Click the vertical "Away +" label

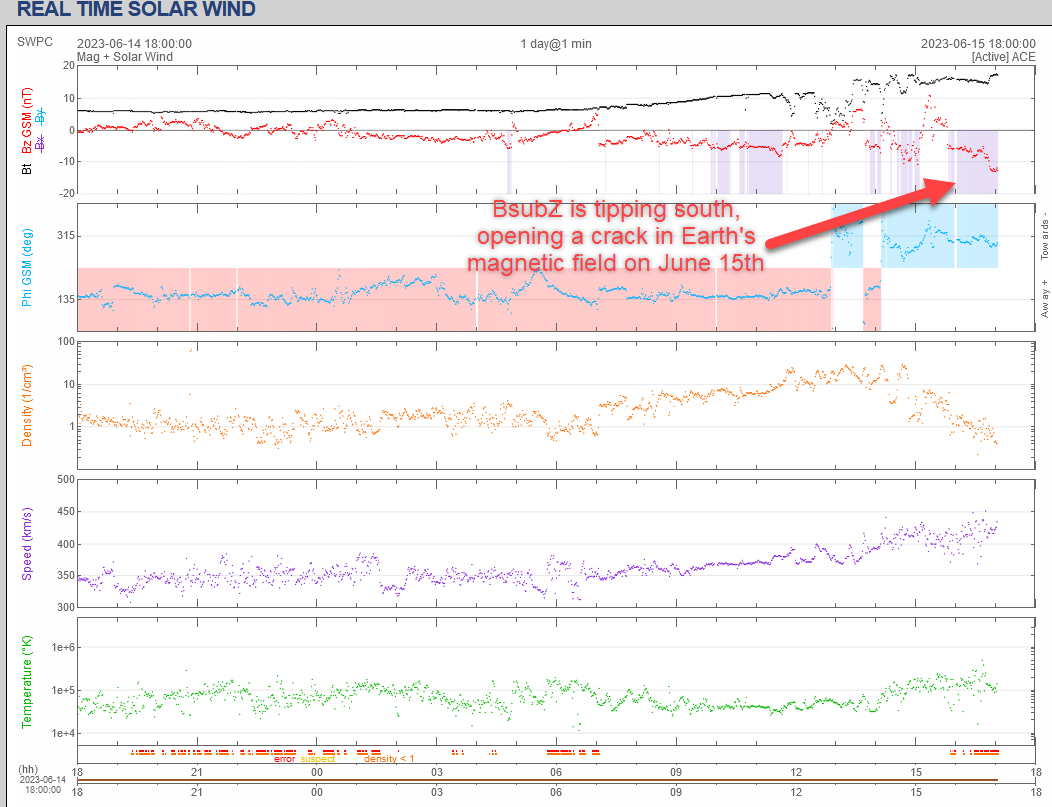[x=1044, y=299]
